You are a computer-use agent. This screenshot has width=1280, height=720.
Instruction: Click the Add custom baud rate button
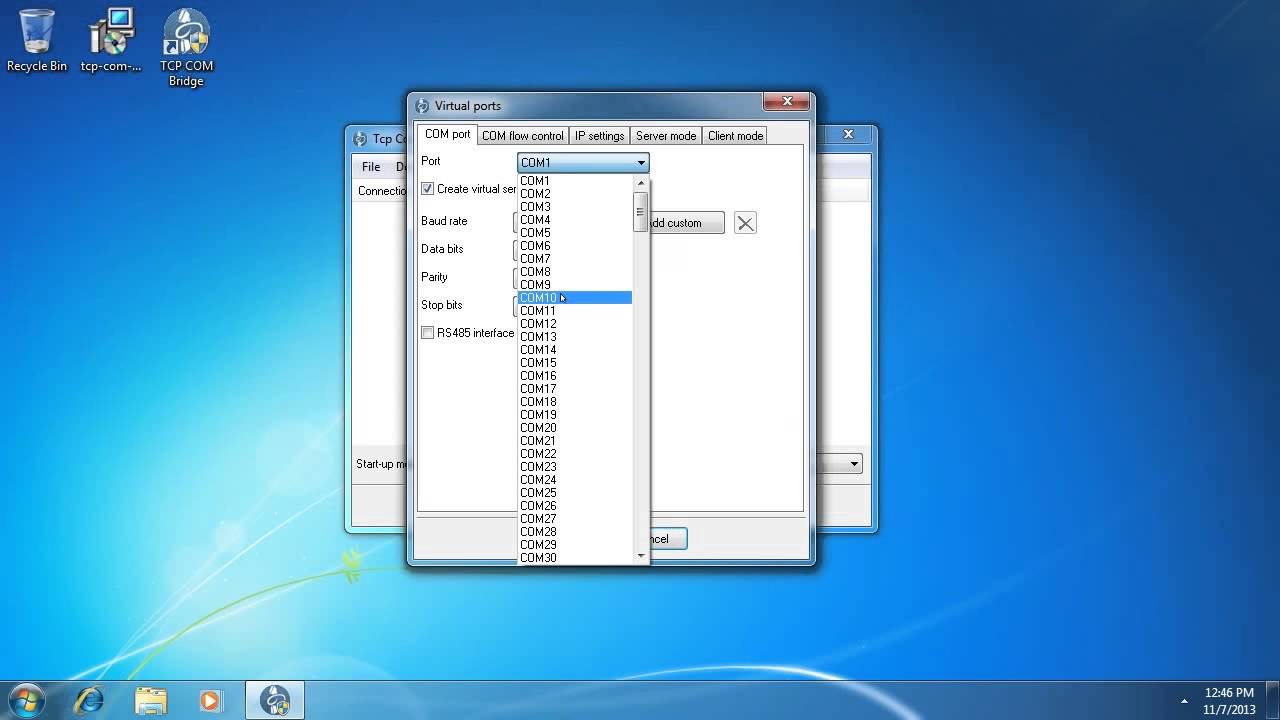coord(685,223)
